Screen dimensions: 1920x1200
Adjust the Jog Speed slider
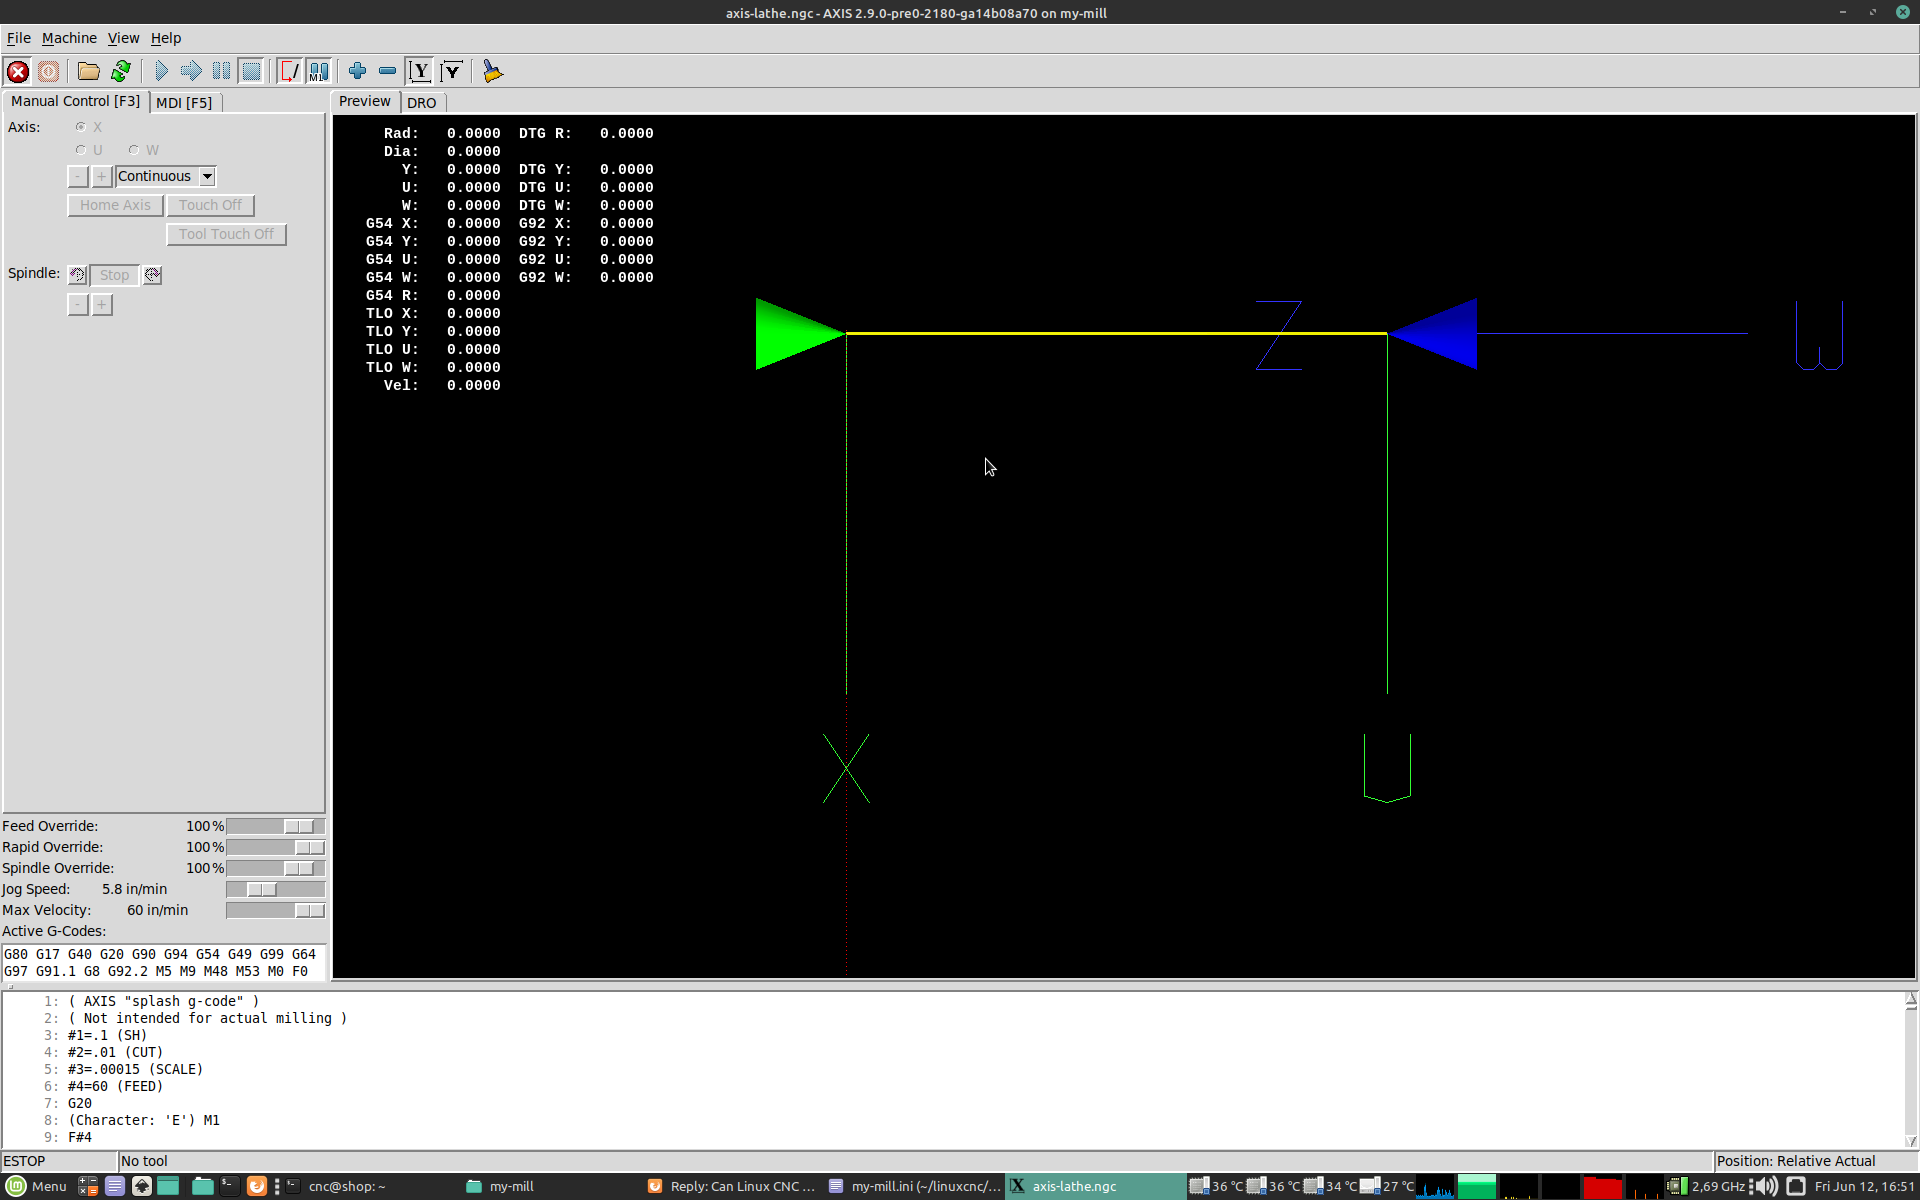tap(262, 889)
